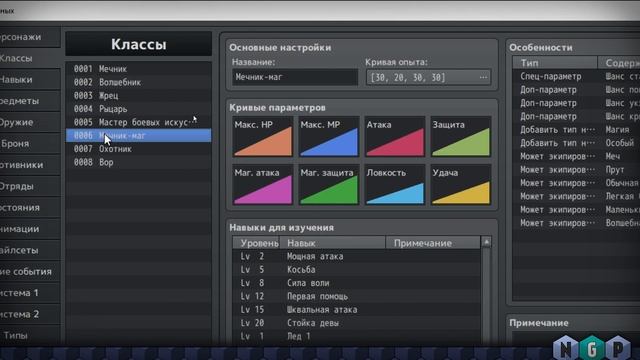640x360 pixels.
Task: Open the Макс. HP parameter curve
Action: click(x=263, y=137)
